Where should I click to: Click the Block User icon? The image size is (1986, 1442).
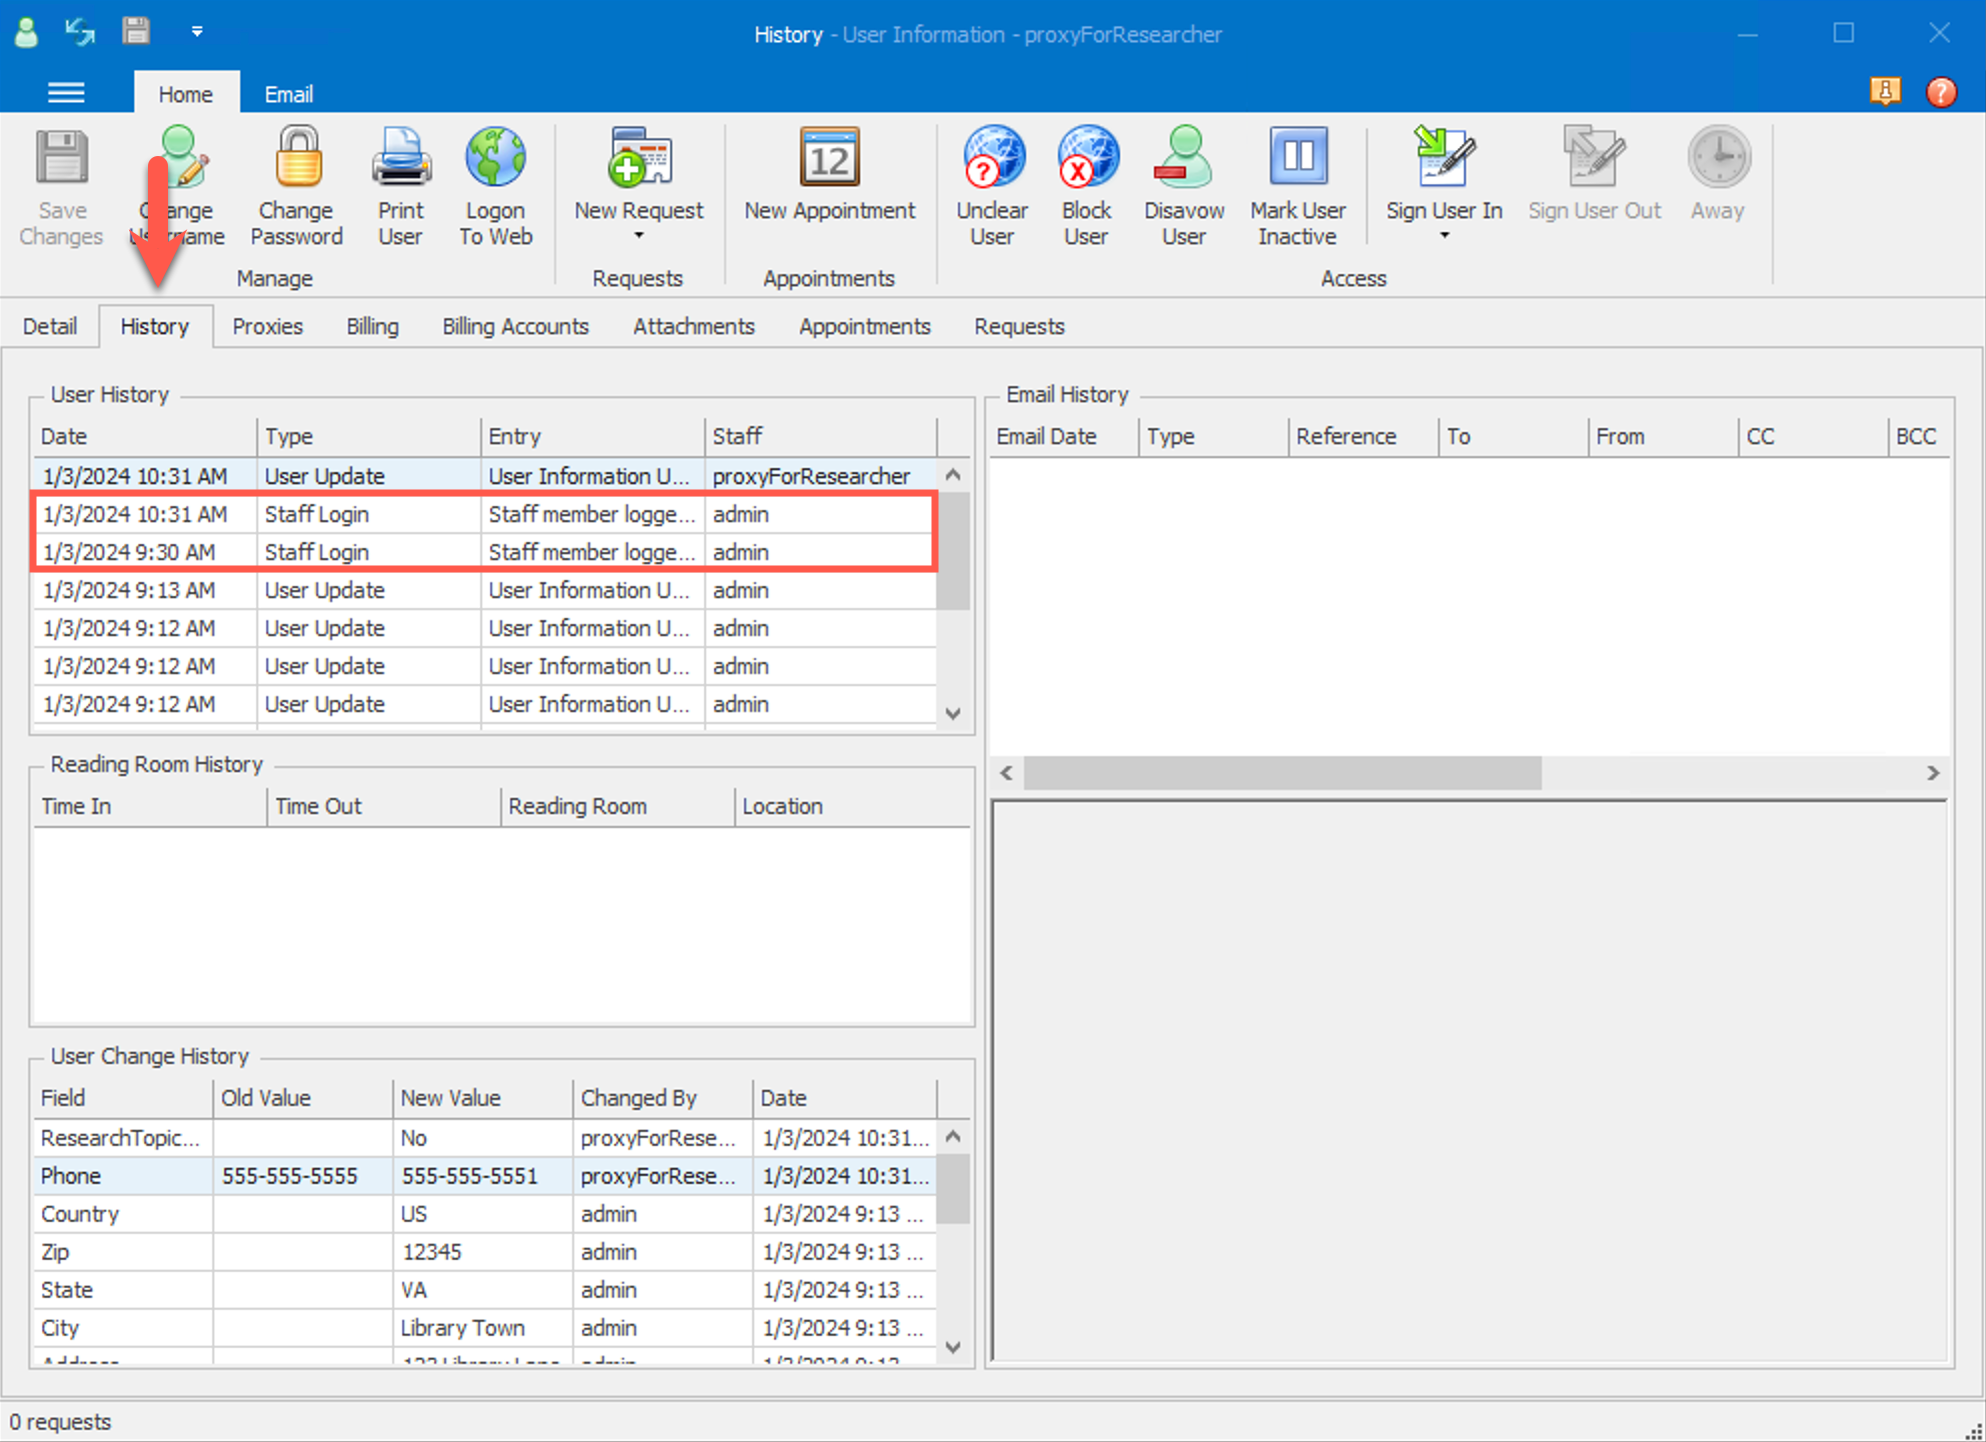1086,159
